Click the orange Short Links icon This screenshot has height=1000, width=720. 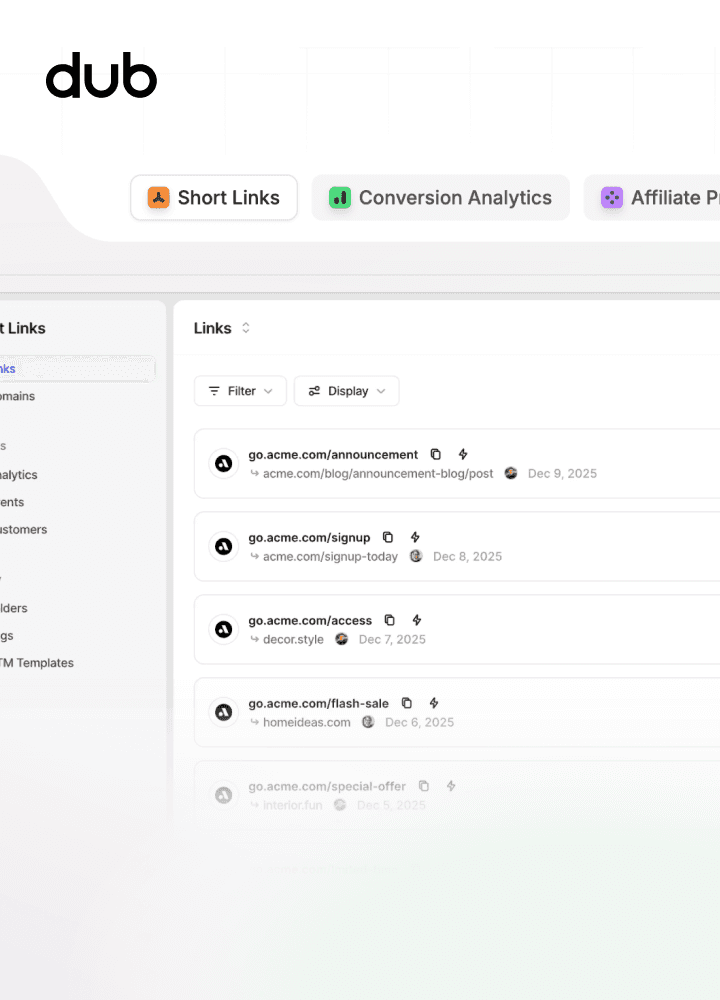158,198
